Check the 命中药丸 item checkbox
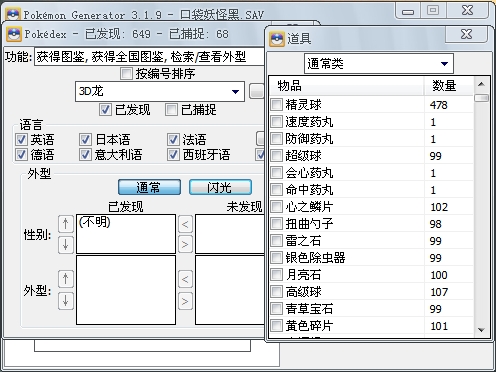 click(276, 190)
